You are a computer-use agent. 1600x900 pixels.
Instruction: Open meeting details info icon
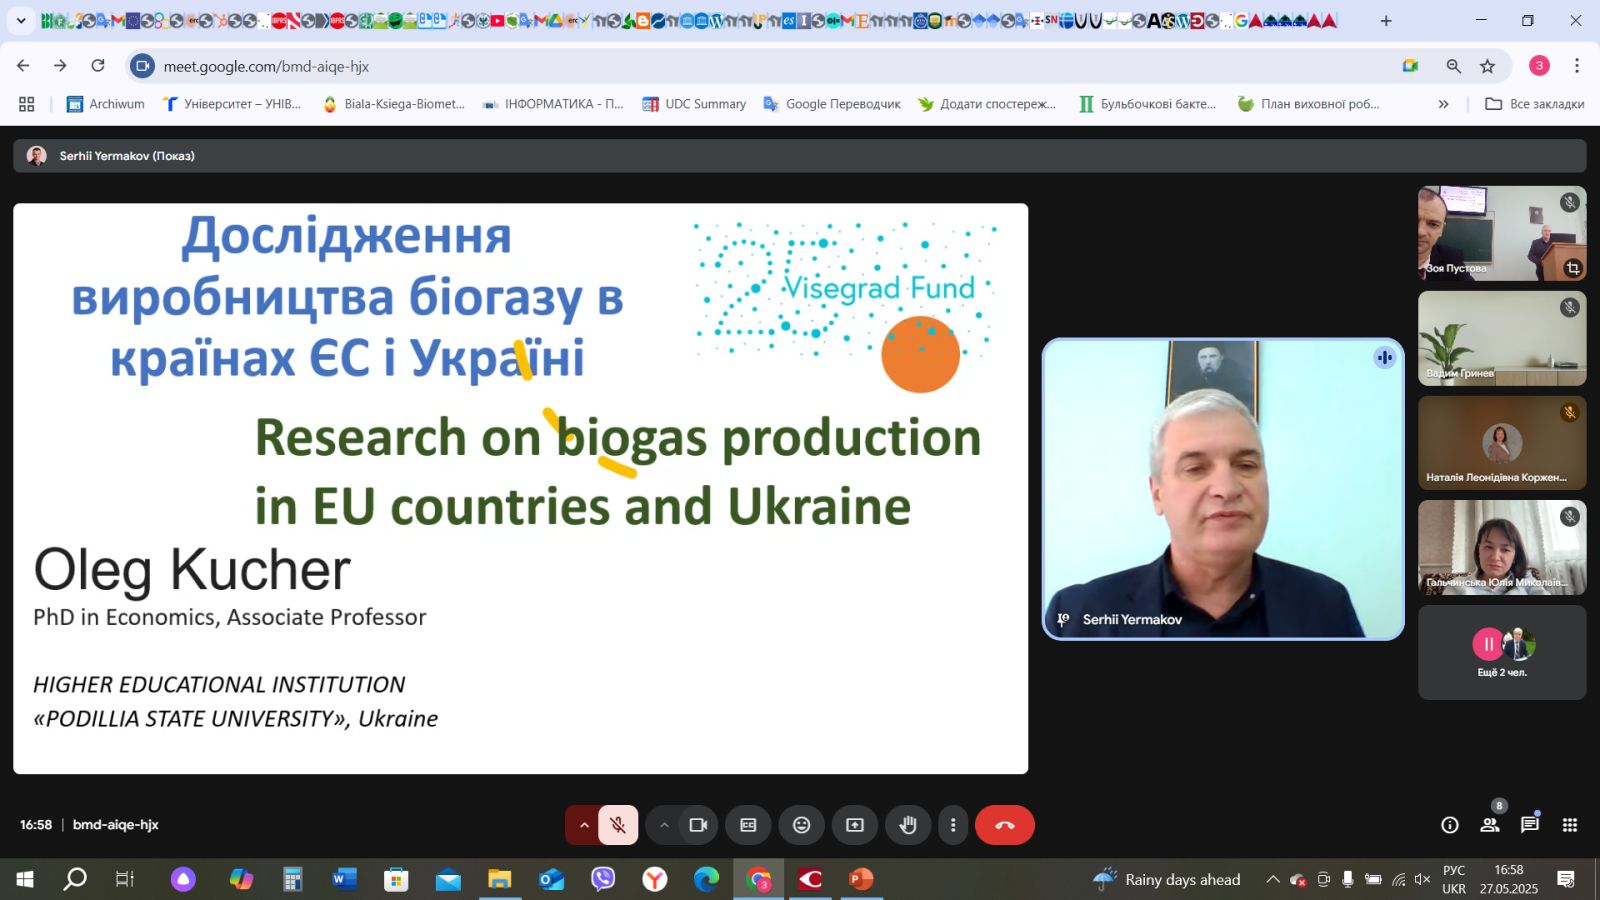(x=1449, y=825)
